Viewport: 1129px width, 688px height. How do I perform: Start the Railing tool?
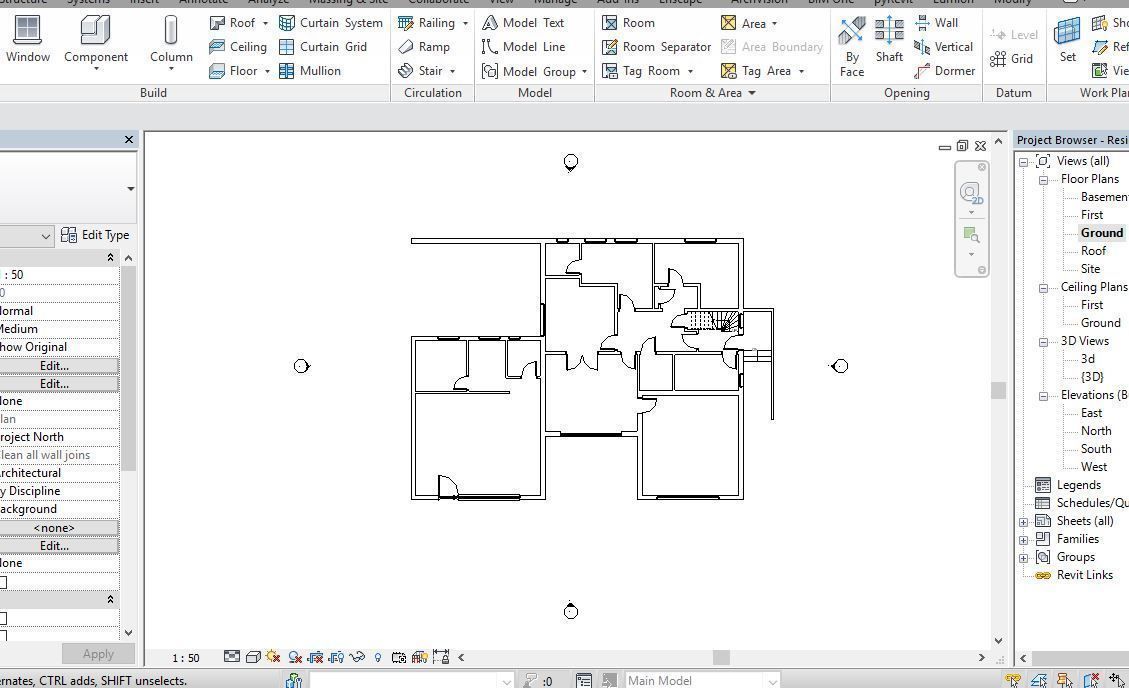426,23
